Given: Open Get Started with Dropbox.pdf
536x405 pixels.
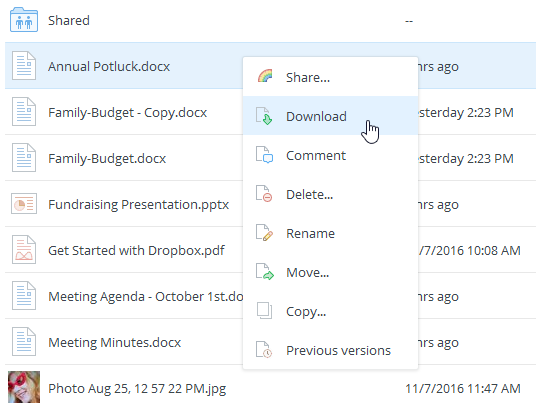Looking at the screenshot, I should (x=136, y=251).
